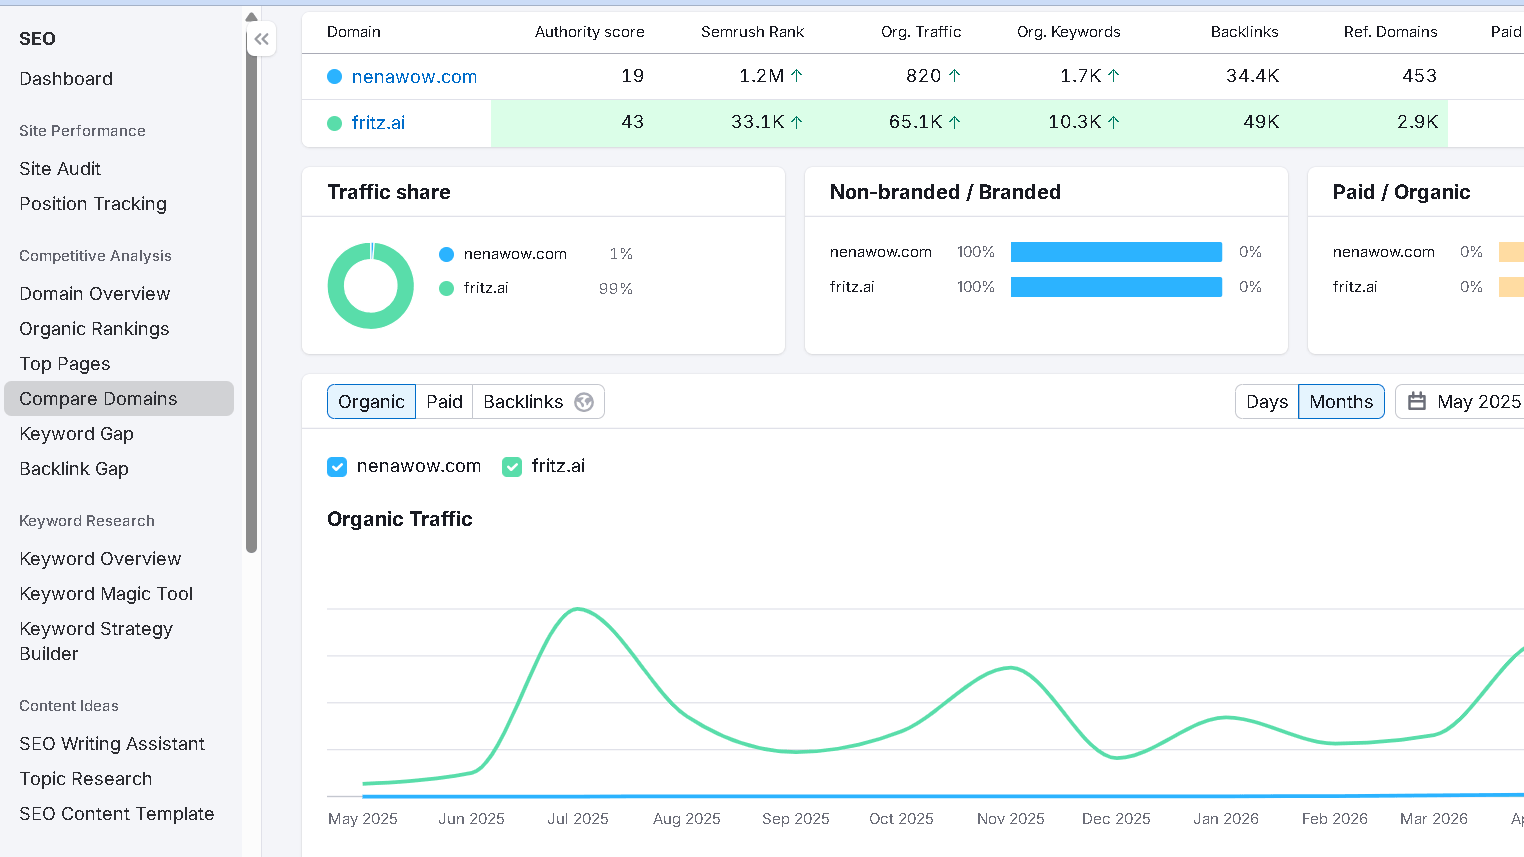Click the Traffic share donut chart
This screenshot has width=1524, height=857.
pos(371,286)
